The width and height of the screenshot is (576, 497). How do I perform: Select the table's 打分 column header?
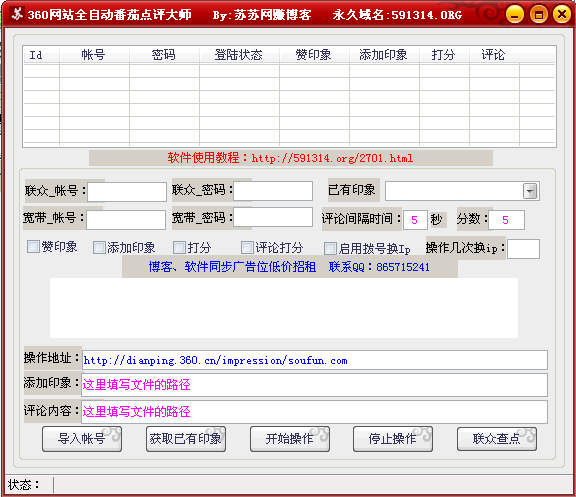444,55
